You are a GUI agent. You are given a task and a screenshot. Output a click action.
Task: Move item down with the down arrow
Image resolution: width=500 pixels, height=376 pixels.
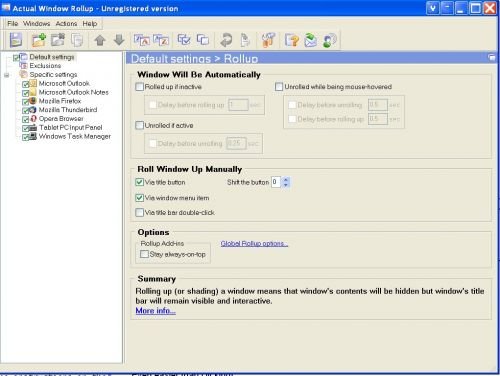[x=119, y=40]
